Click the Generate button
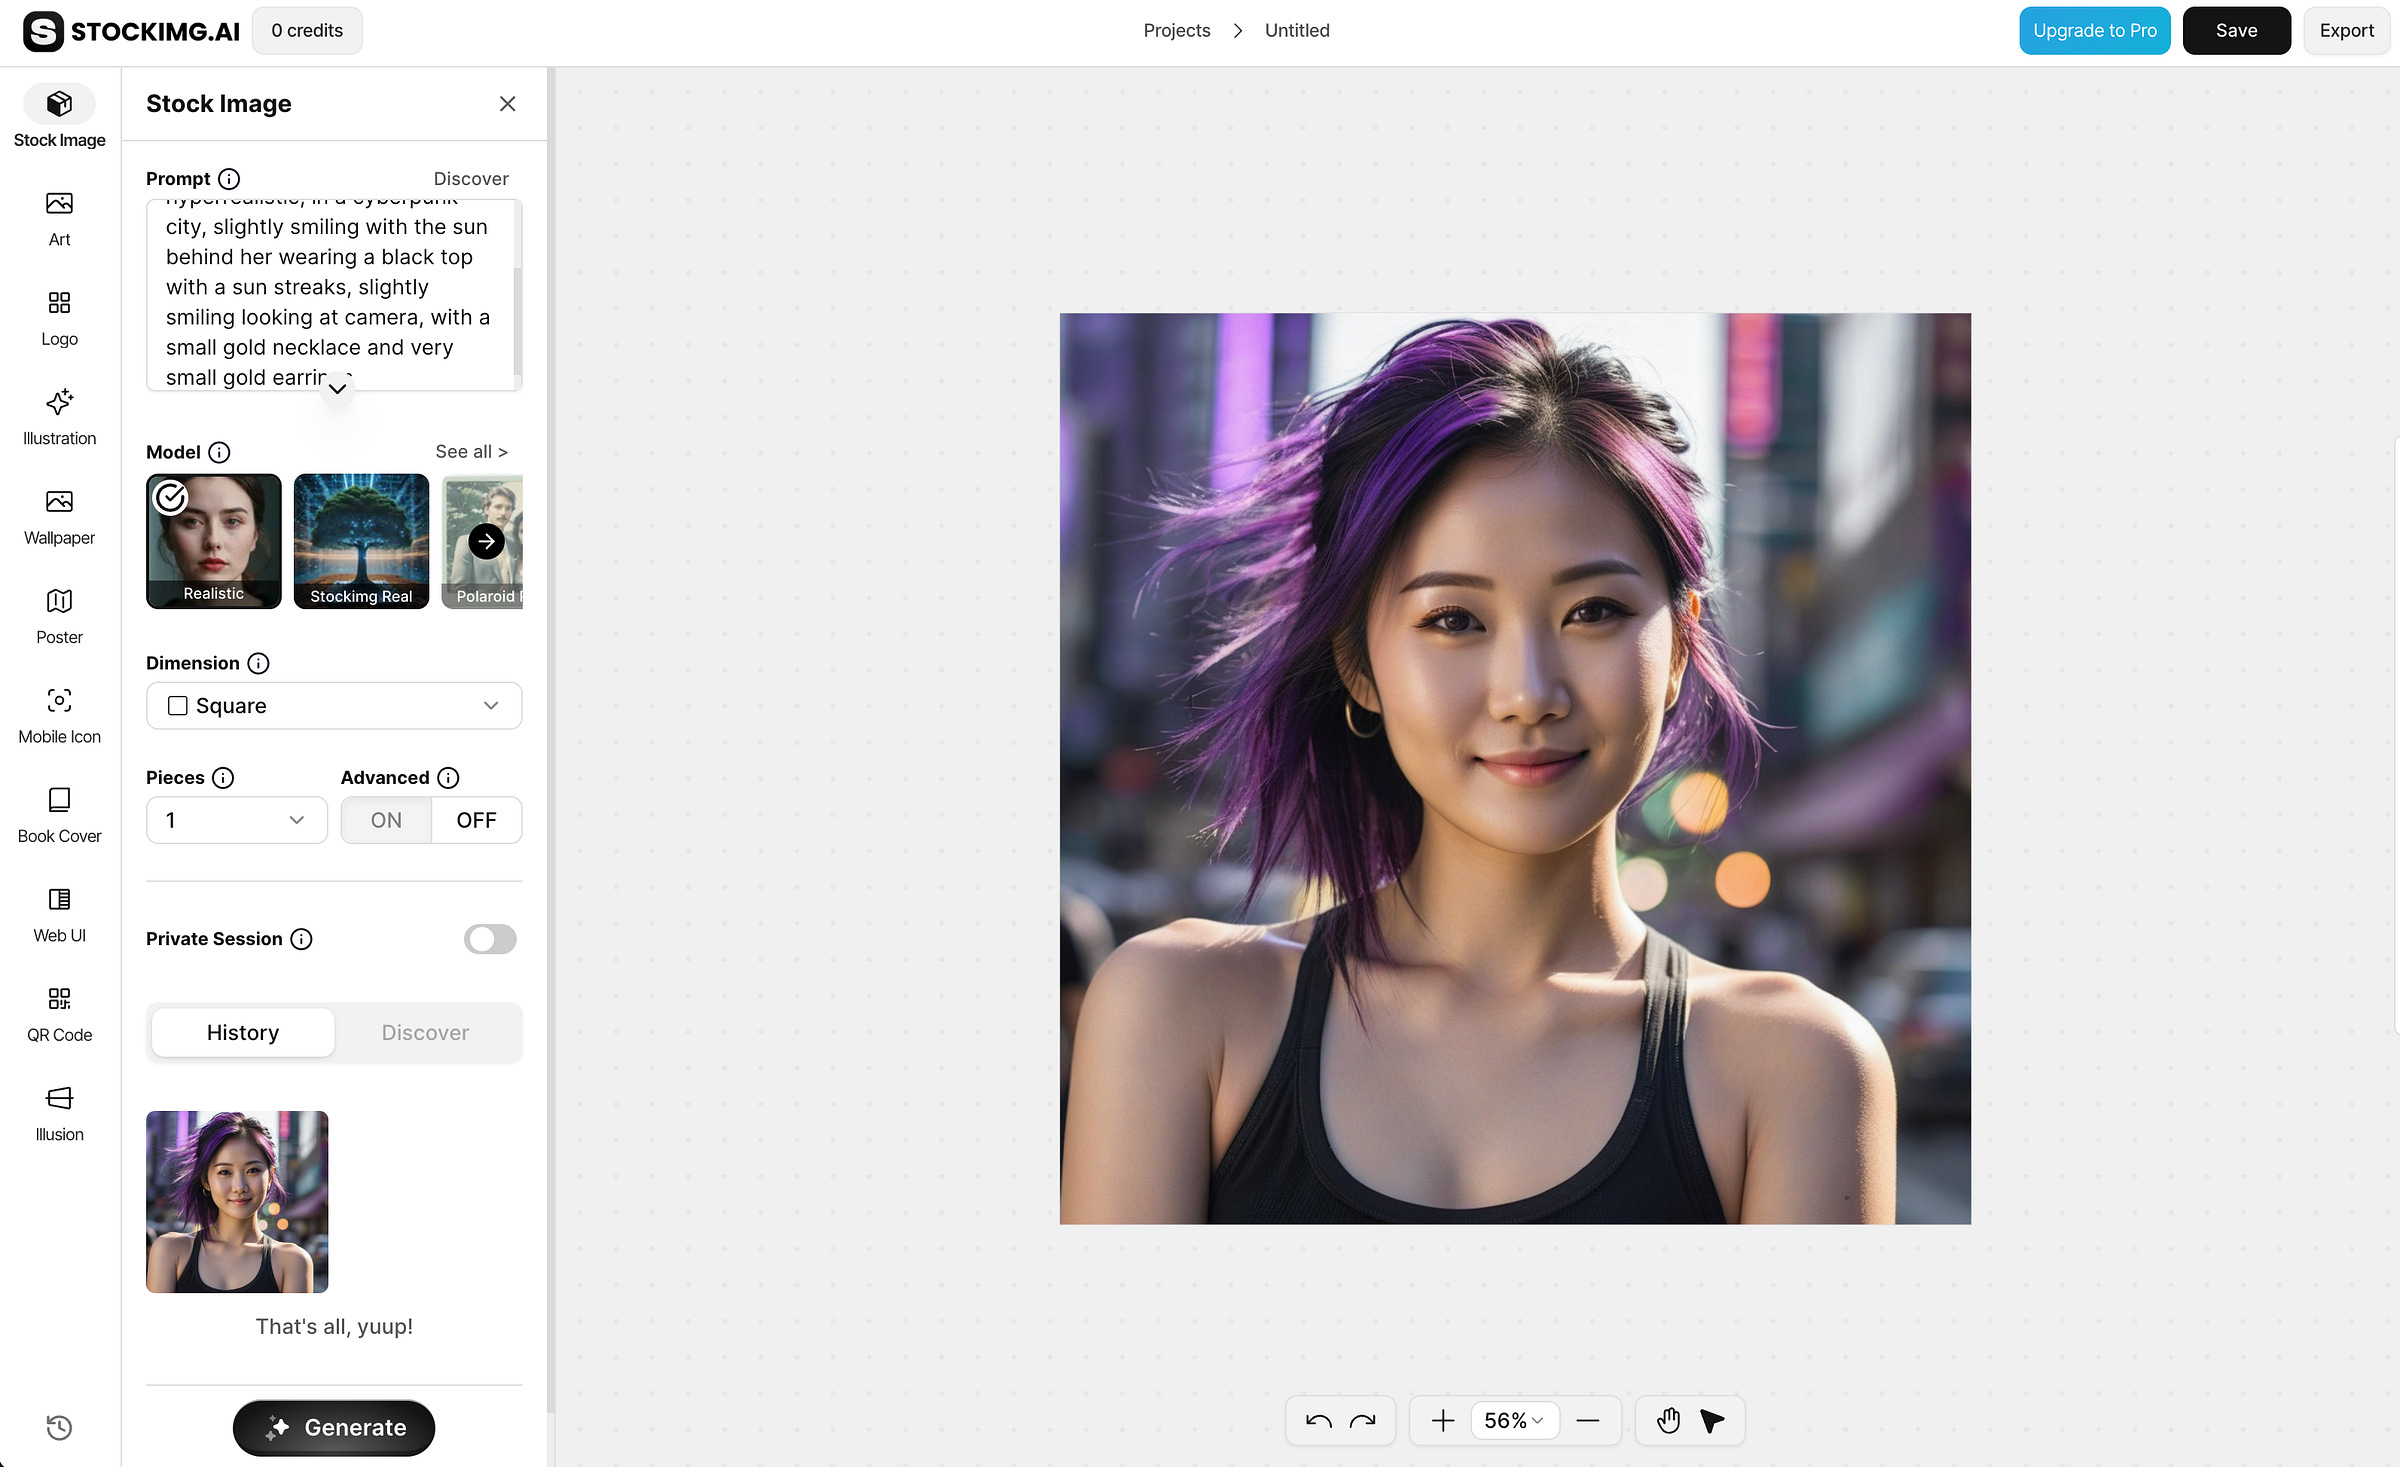Image resolution: width=2400 pixels, height=1467 pixels. click(334, 1427)
